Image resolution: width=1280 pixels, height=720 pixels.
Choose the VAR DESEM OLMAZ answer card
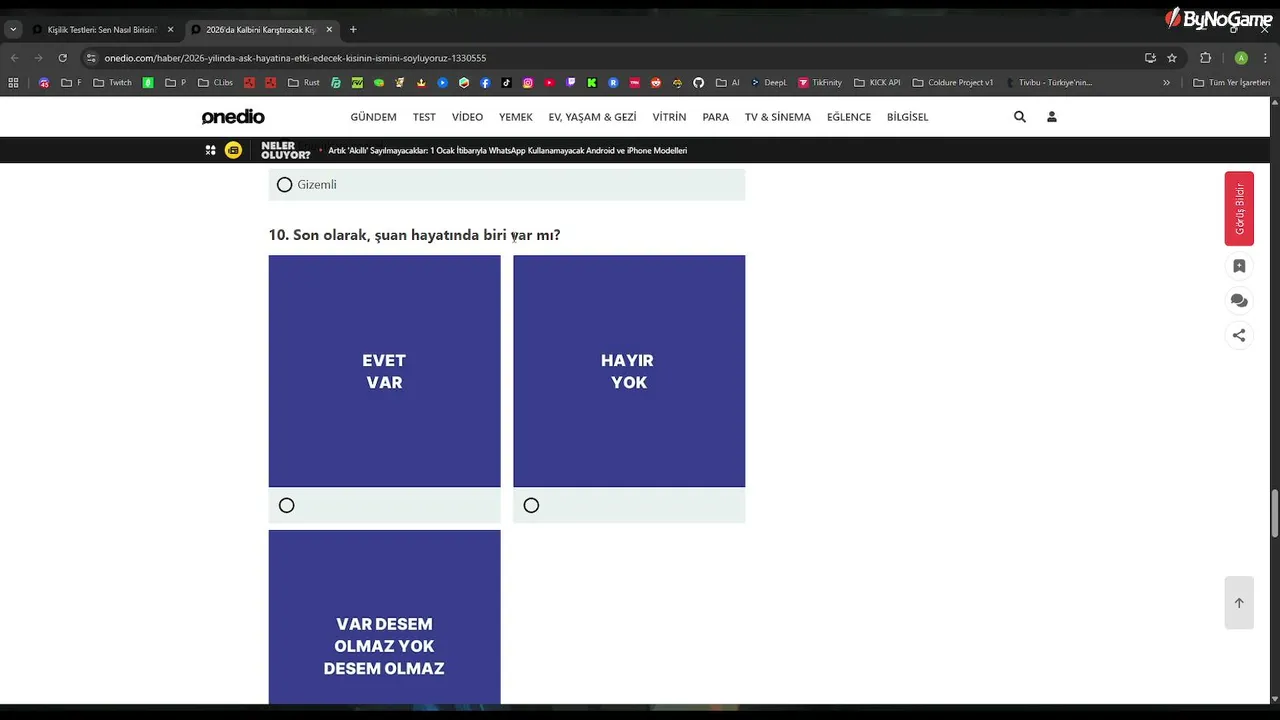(x=384, y=617)
